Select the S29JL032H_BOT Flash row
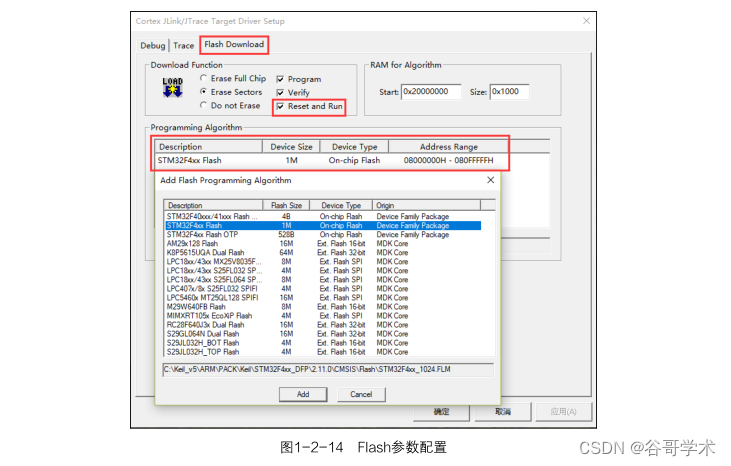 (323, 343)
